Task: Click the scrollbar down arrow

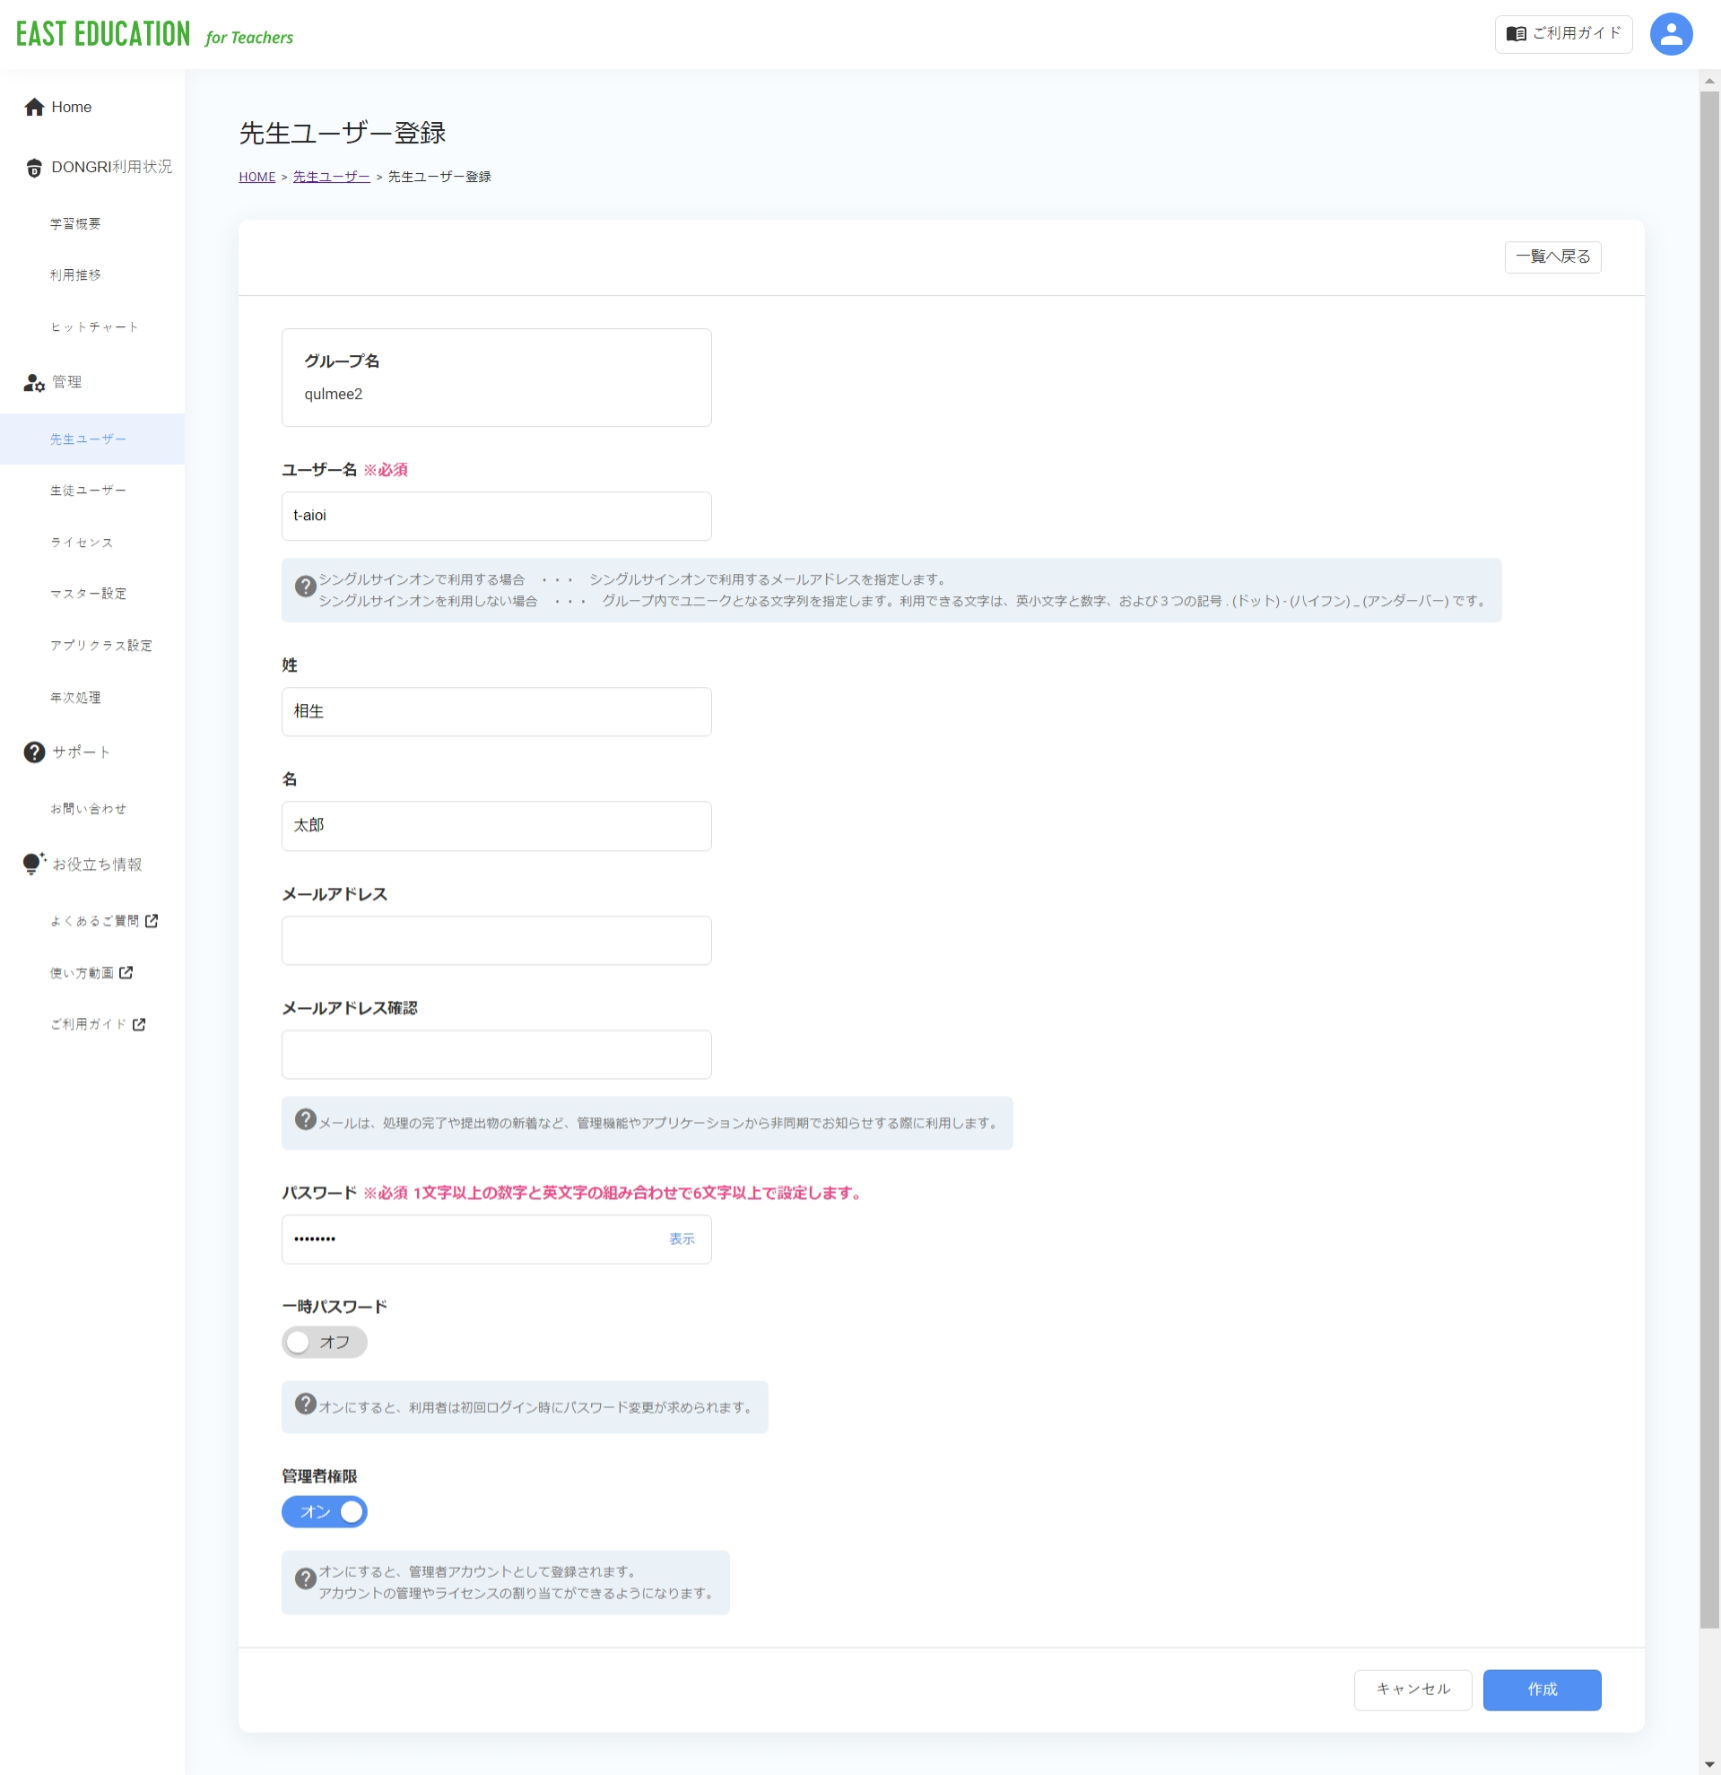Action: tap(1709, 1765)
